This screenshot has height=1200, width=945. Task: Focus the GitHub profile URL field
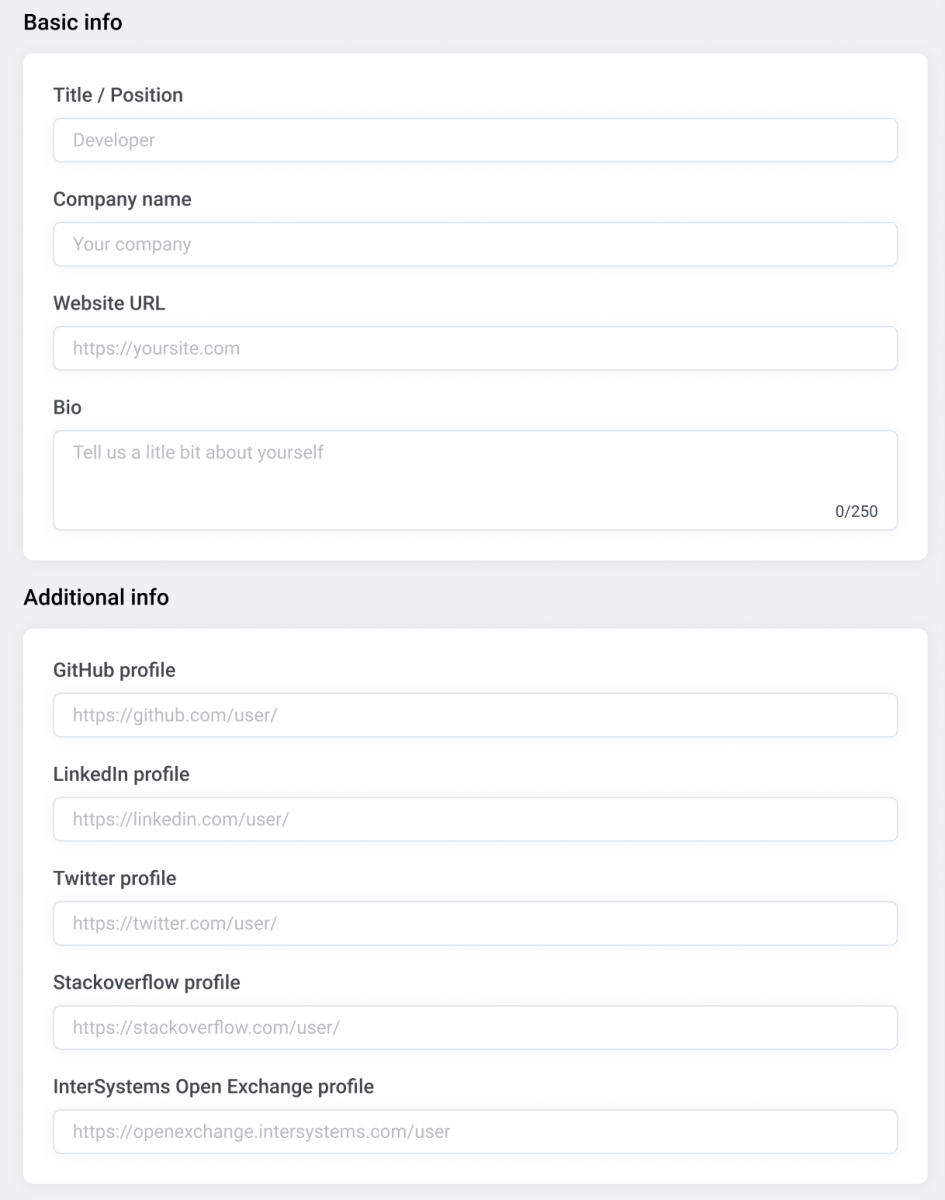475,715
